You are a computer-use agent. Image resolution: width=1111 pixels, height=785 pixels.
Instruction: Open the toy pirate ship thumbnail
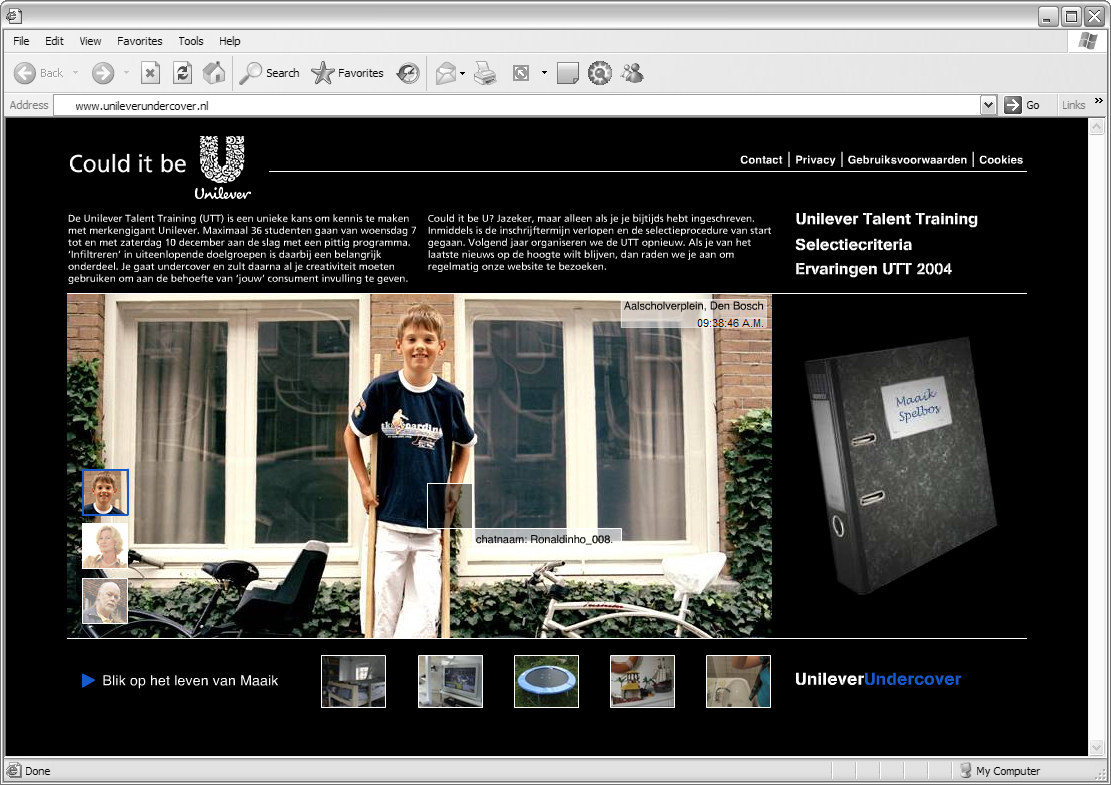click(x=643, y=682)
